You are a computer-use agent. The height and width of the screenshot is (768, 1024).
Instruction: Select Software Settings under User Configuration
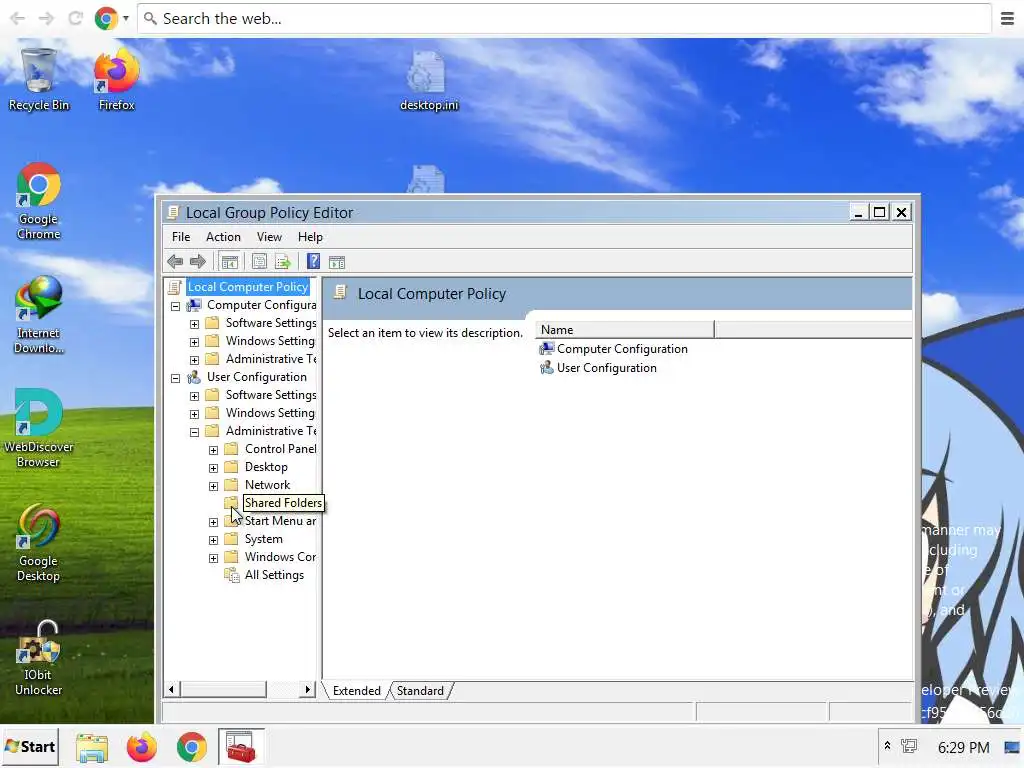coord(271,394)
